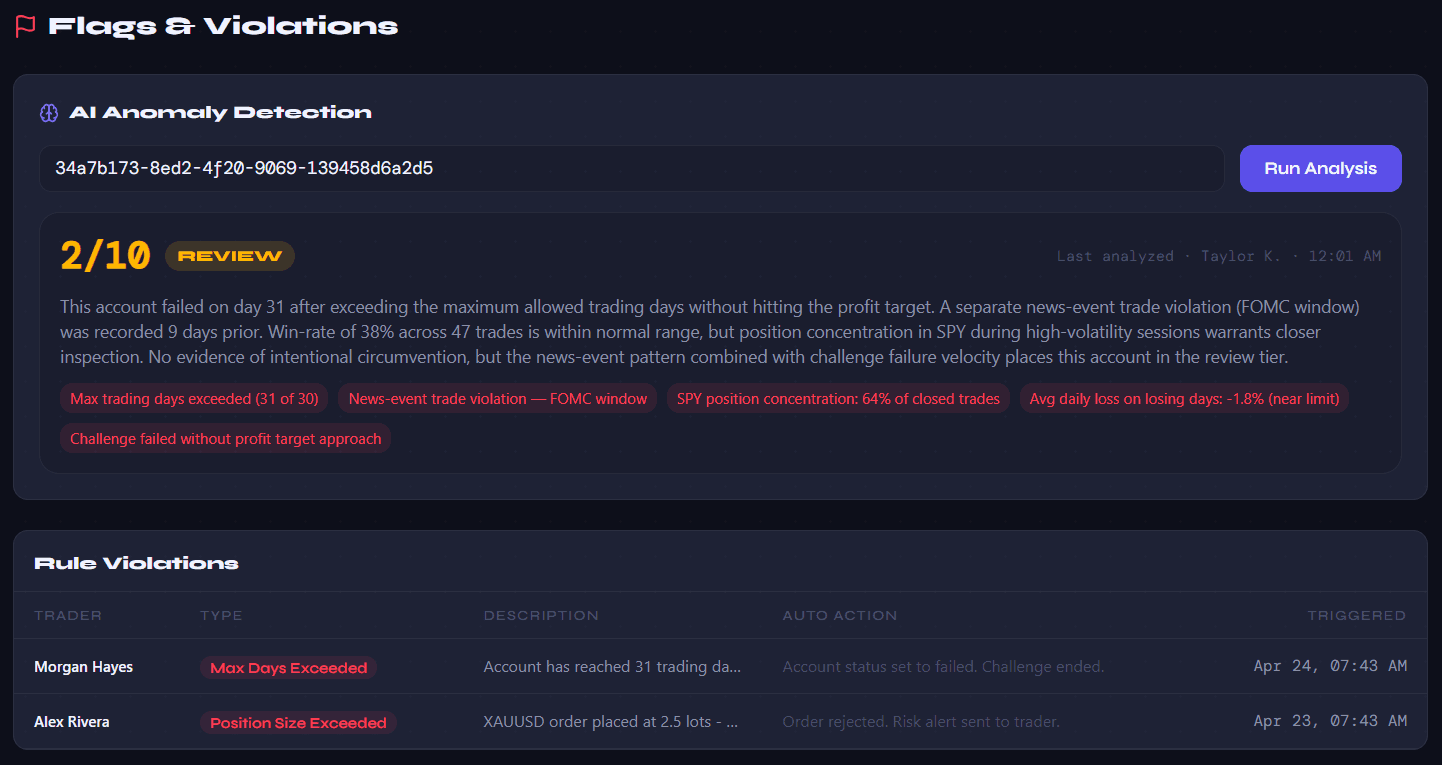Click Challenge failed without profit target tag
The image size is (1442, 765).
tap(225, 439)
